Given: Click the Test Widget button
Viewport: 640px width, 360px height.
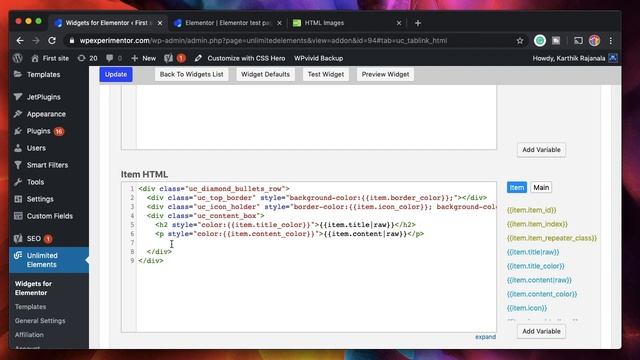Looking at the screenshot, I should pyautogui.click(x=326, y=74).
